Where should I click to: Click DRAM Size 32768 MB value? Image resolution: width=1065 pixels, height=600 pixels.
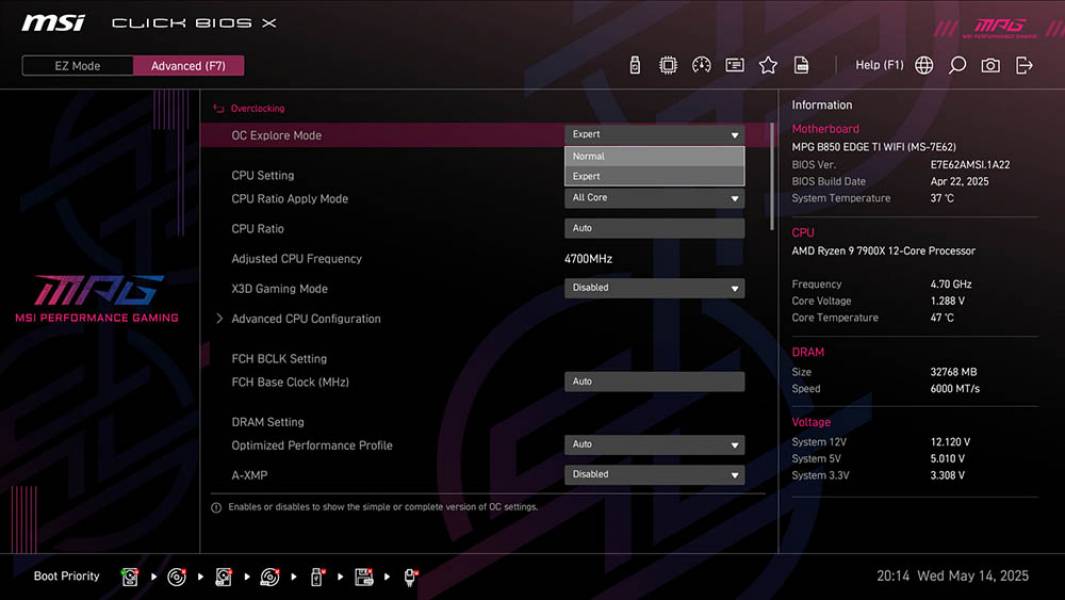(x=954, y=372)
